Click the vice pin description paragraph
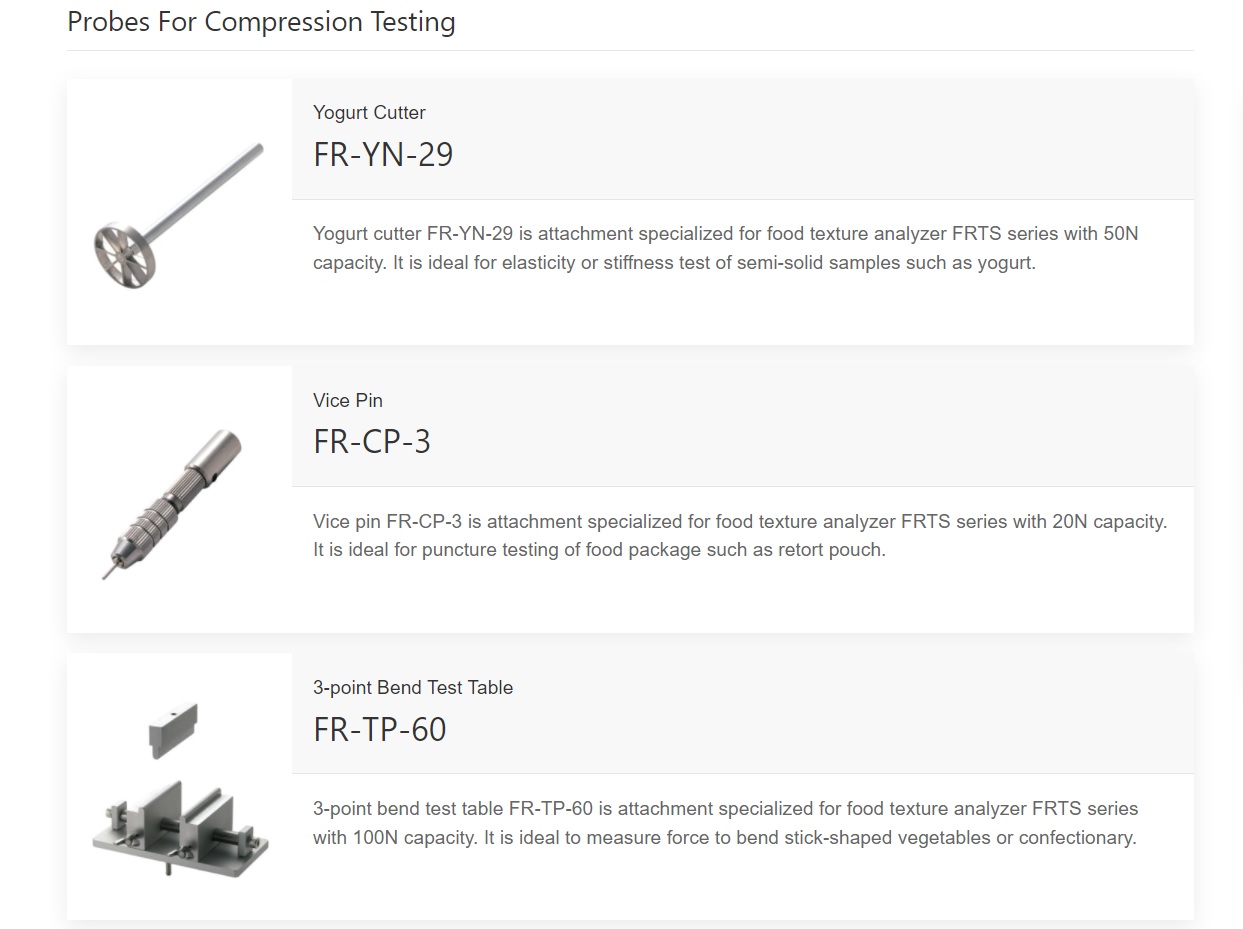The image size is (1243, 929). pyautogui.click(x=740, y=535)
